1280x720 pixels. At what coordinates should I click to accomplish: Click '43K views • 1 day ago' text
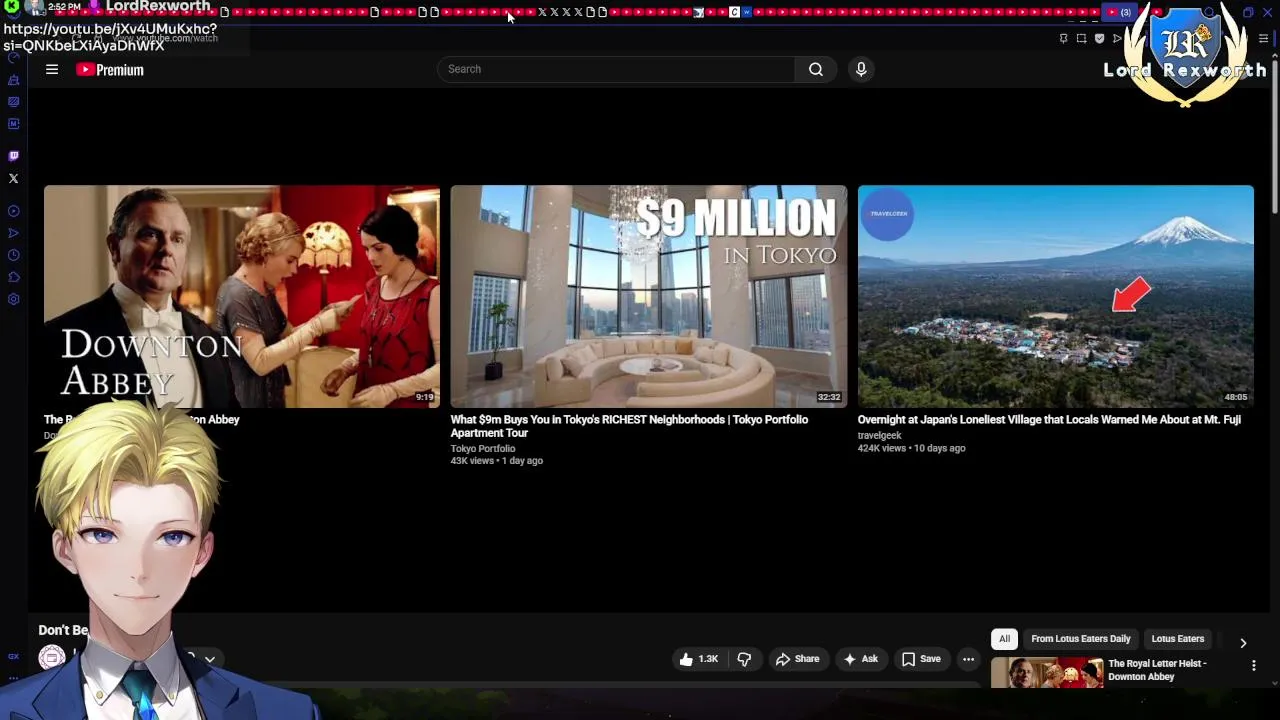tap(496, 461)
